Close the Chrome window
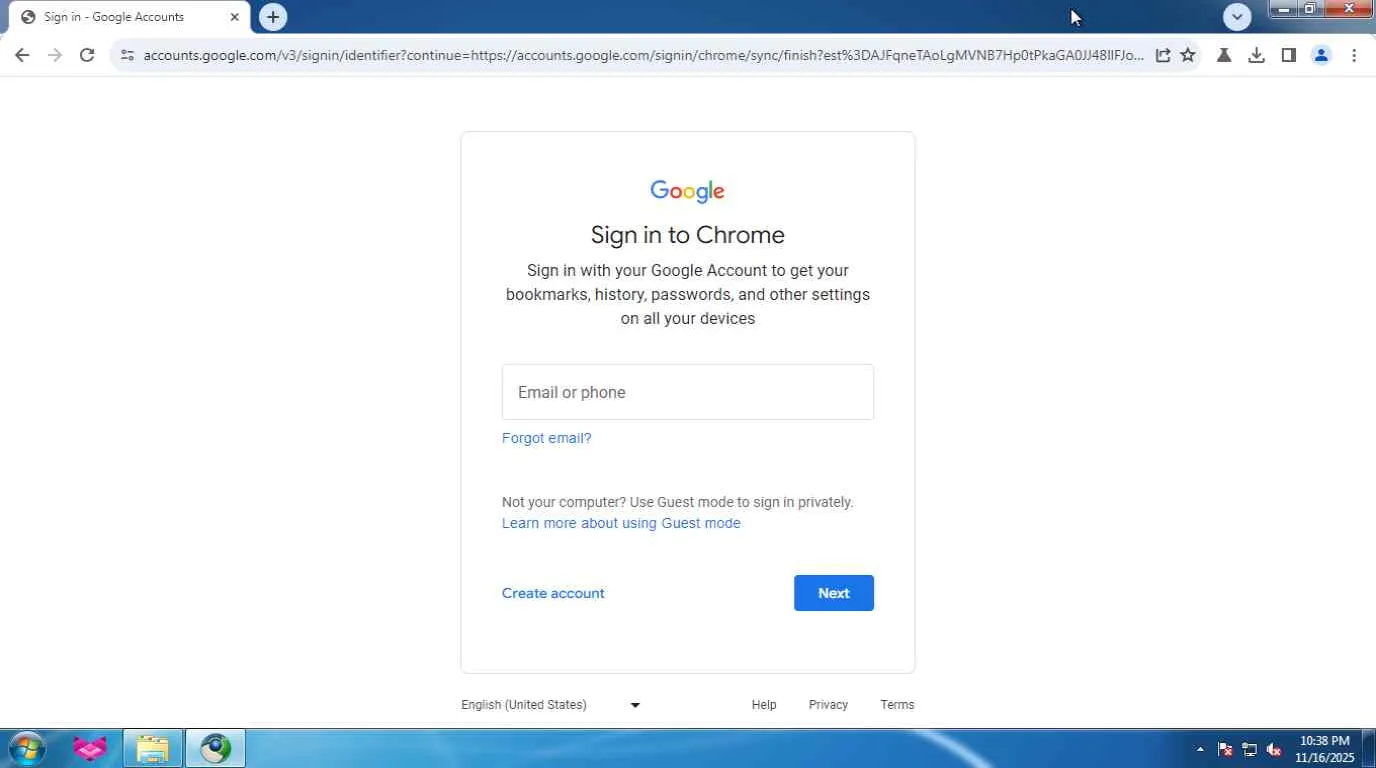Viewport: 1376px width, 768px height. click(1349, 9)
